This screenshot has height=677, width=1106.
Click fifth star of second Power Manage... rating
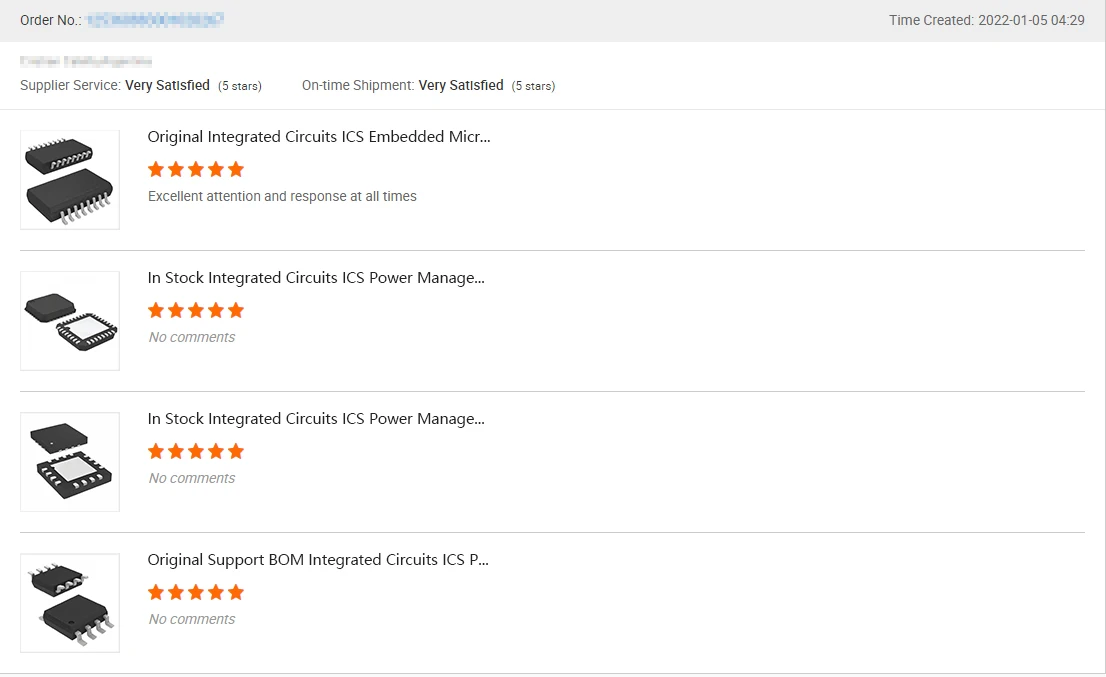coord(236,451)
